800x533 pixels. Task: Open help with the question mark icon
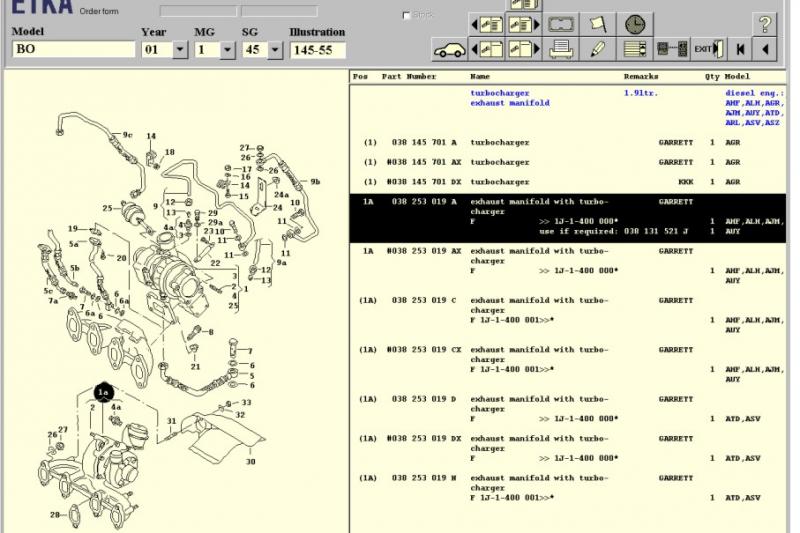click(765, 24)
